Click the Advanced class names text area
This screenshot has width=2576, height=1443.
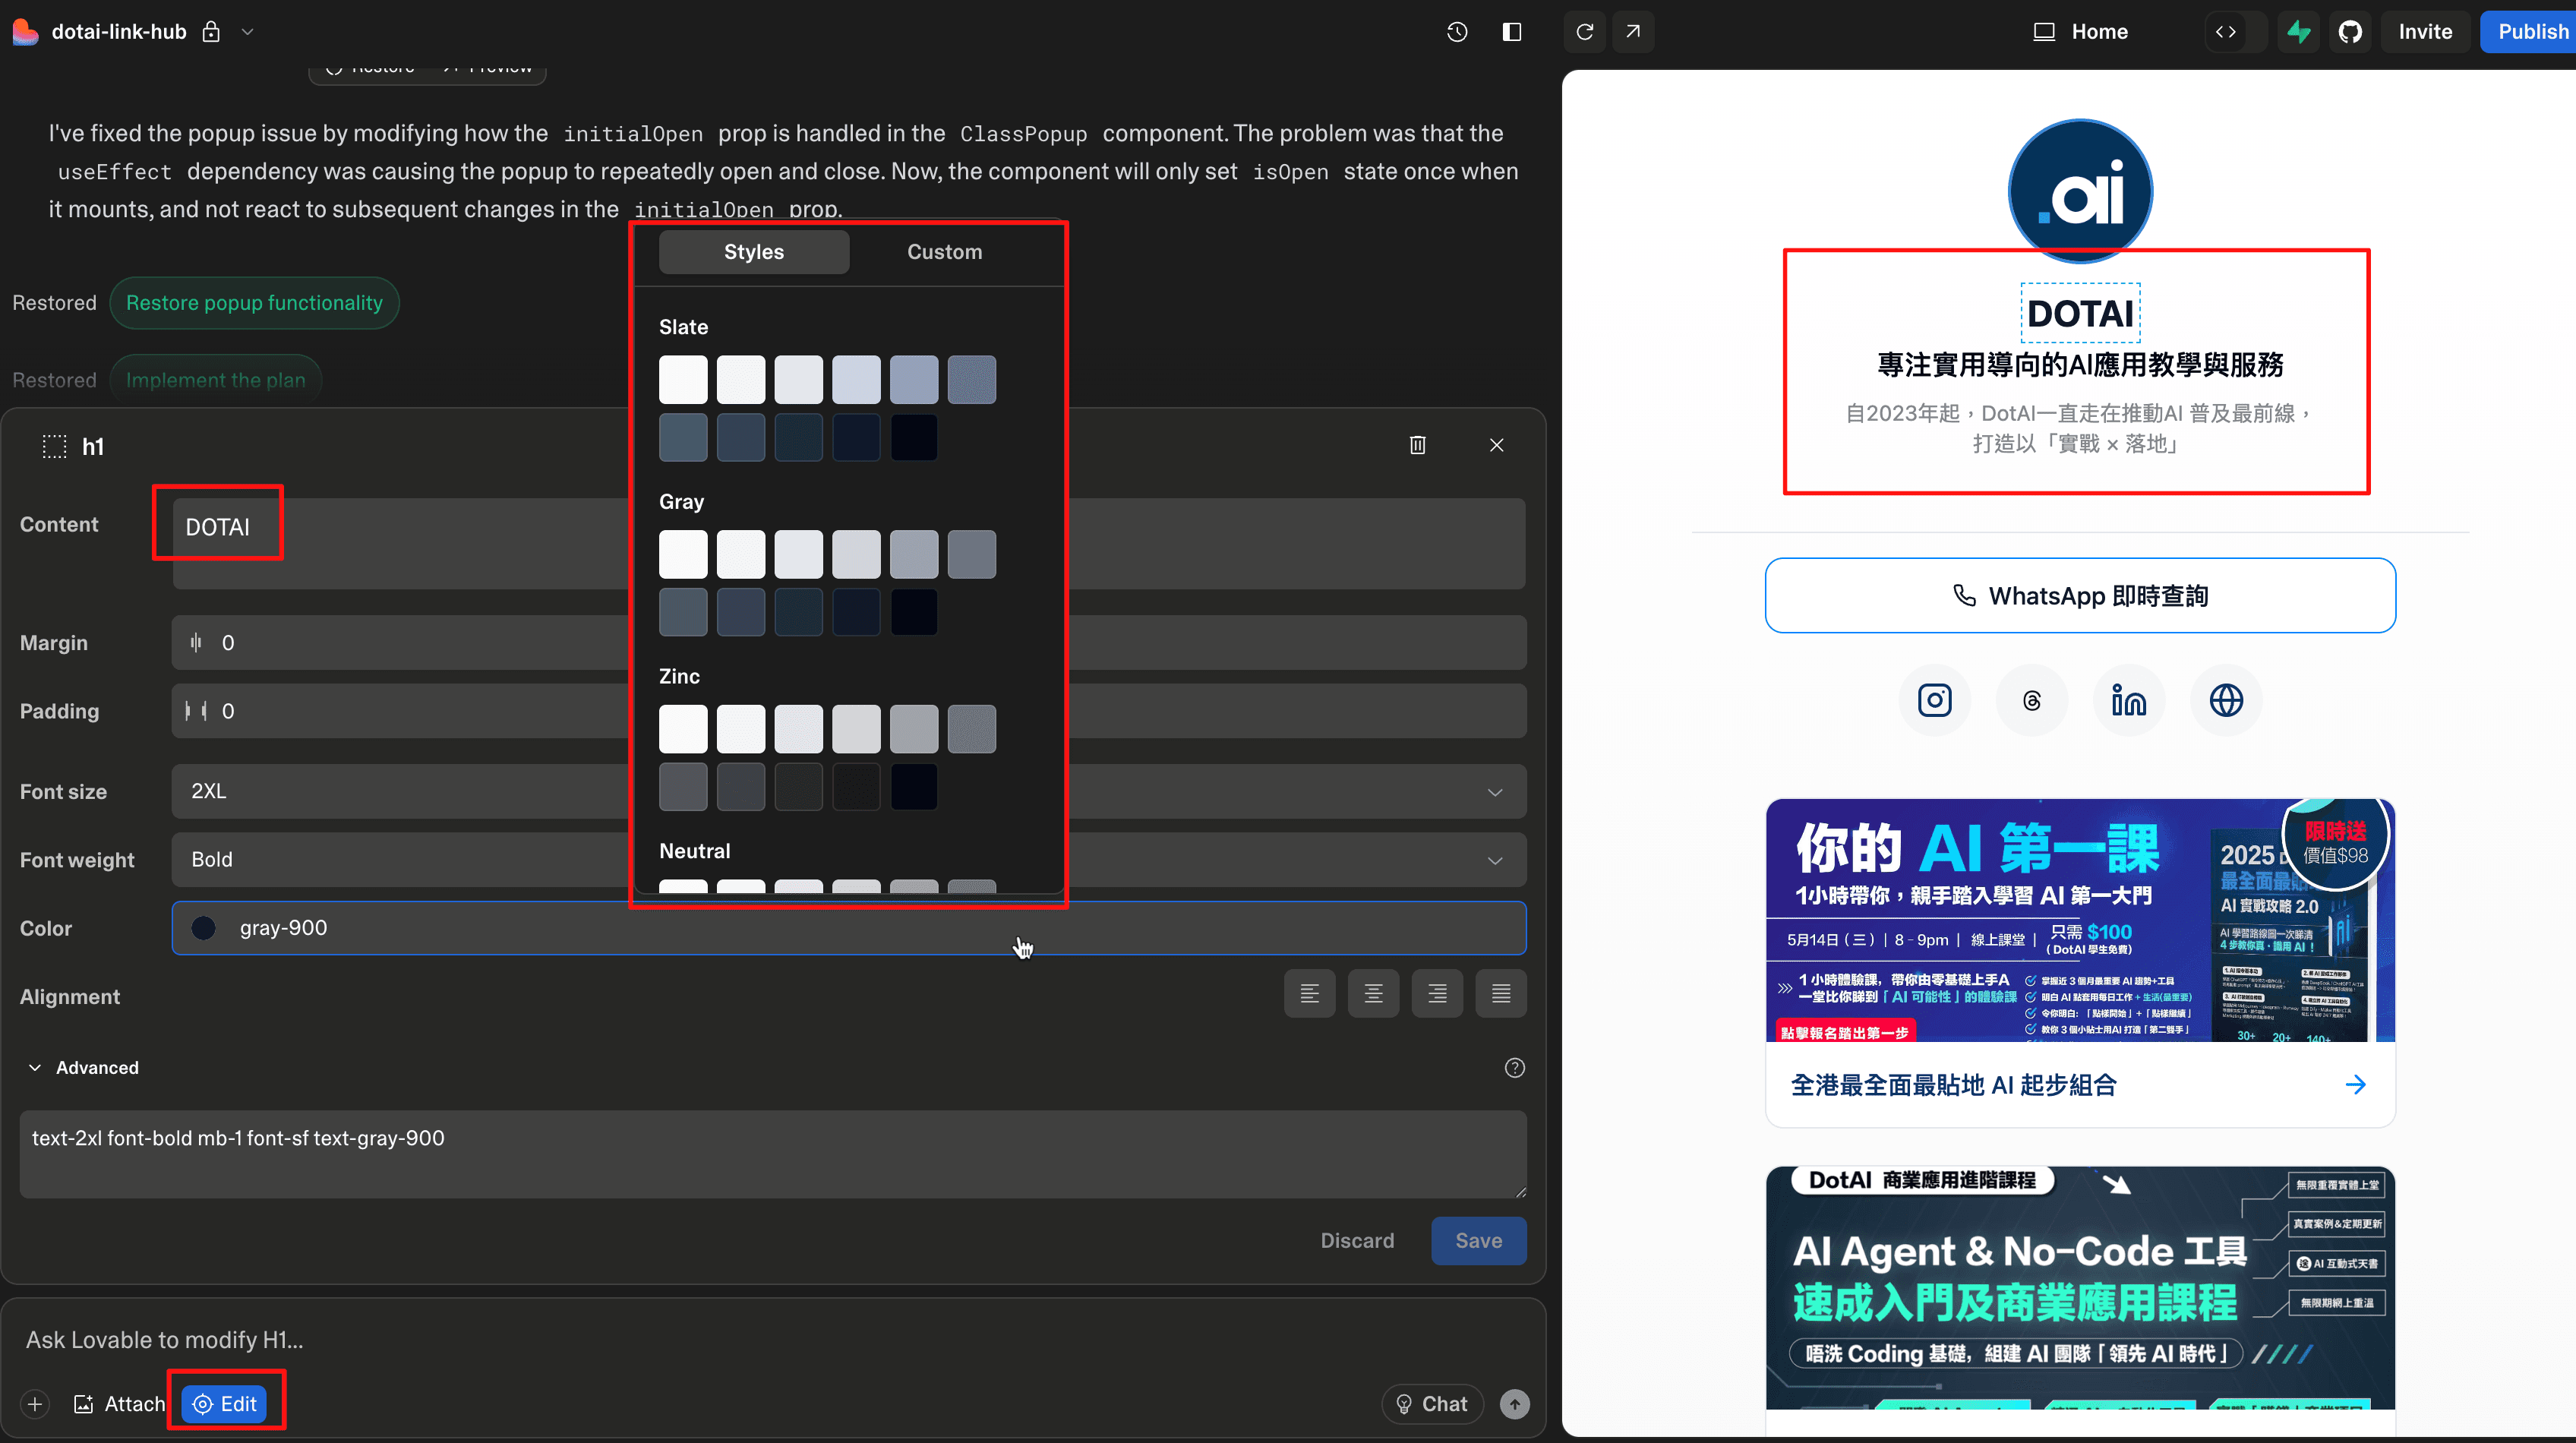773,1154
